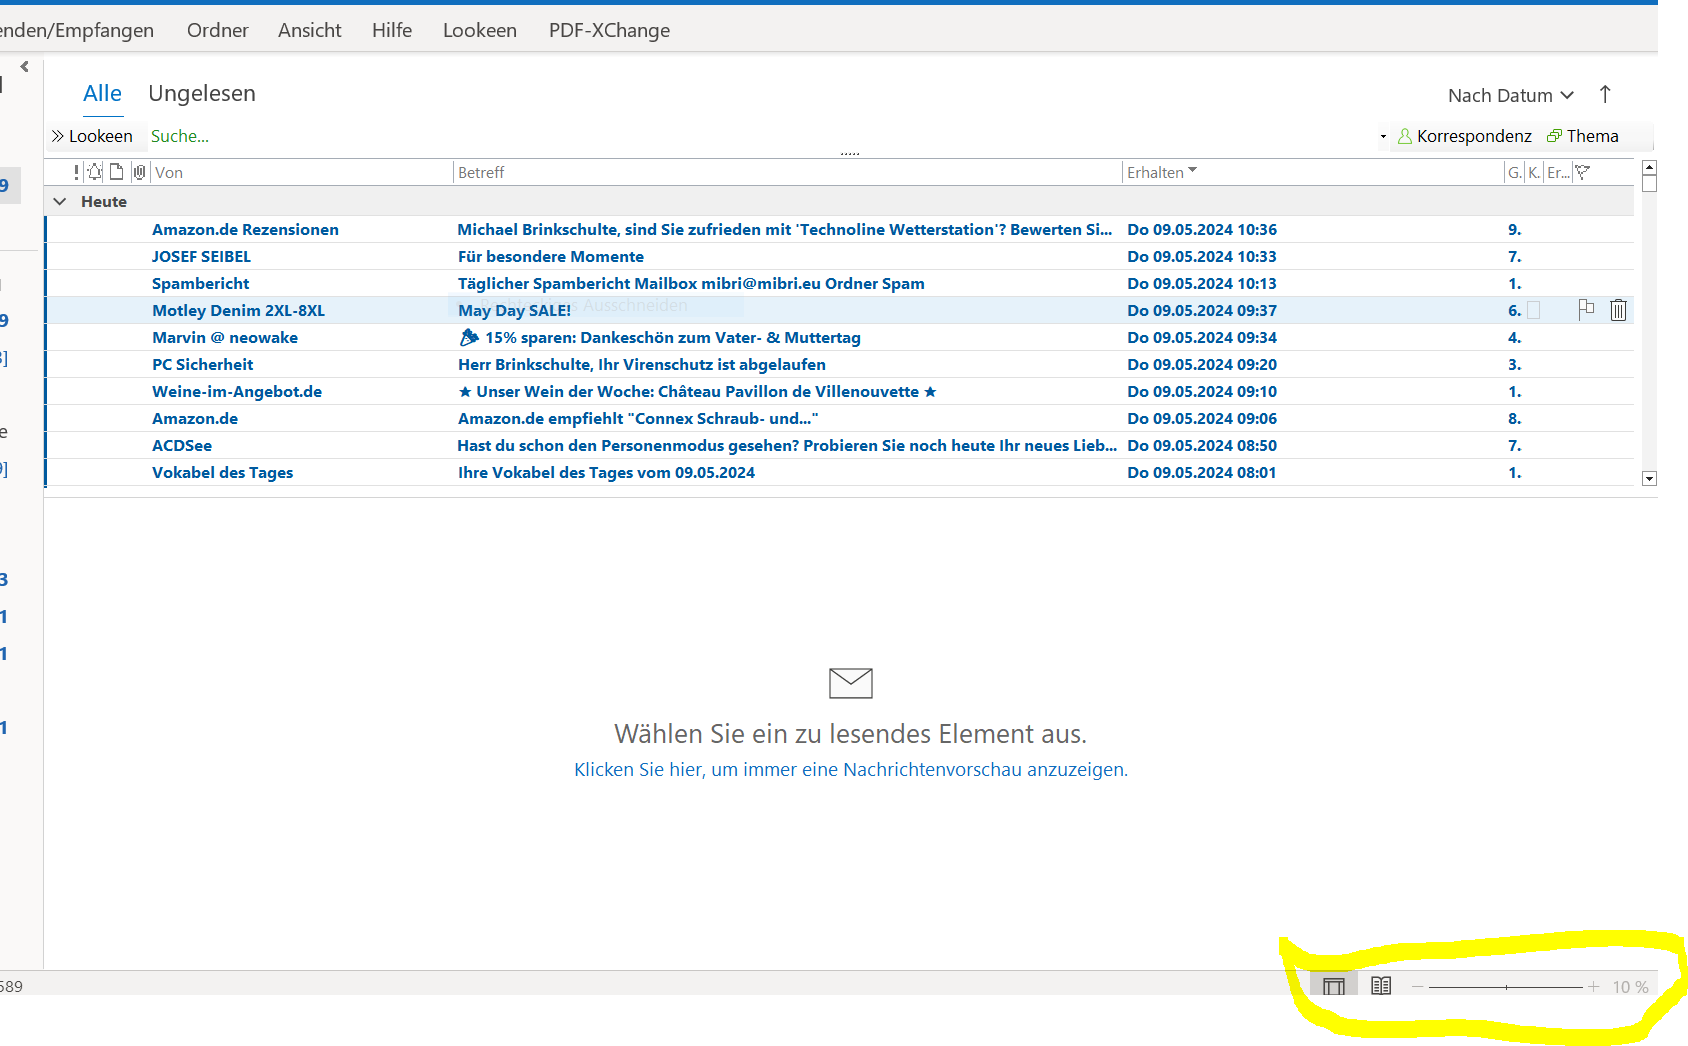Adjust the zoom slider in the status bar

click(x=1505, y=987)
